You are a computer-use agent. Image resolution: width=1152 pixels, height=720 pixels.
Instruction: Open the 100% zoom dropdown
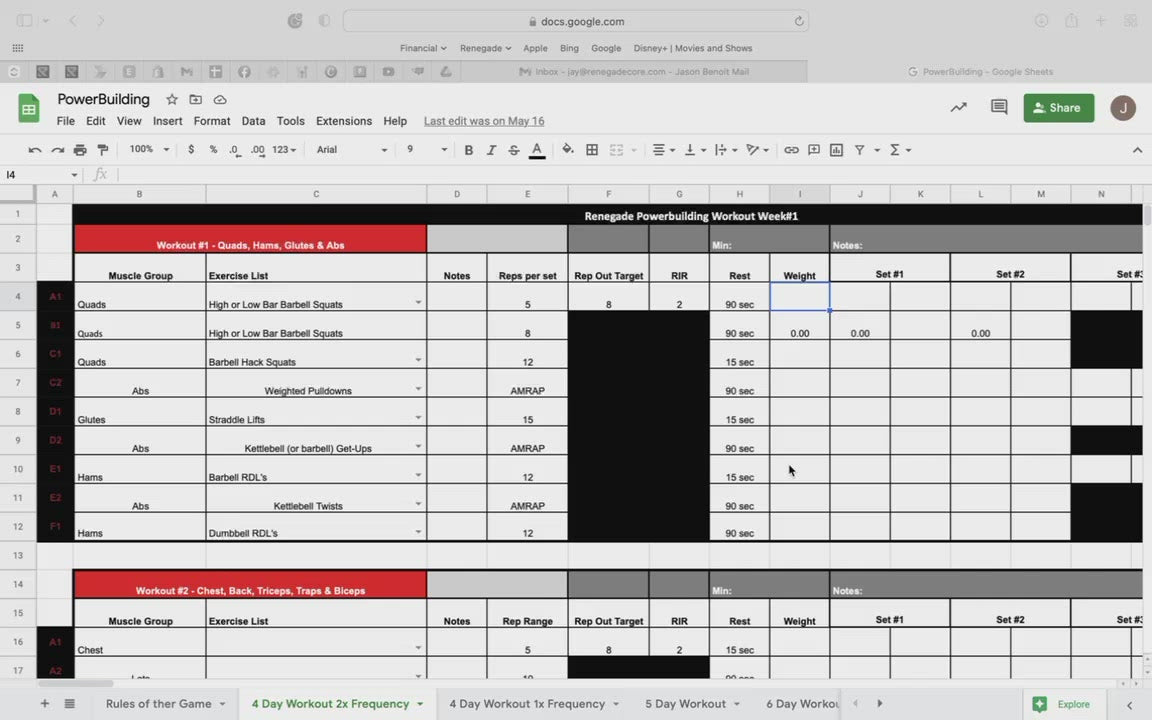point(149,150)
